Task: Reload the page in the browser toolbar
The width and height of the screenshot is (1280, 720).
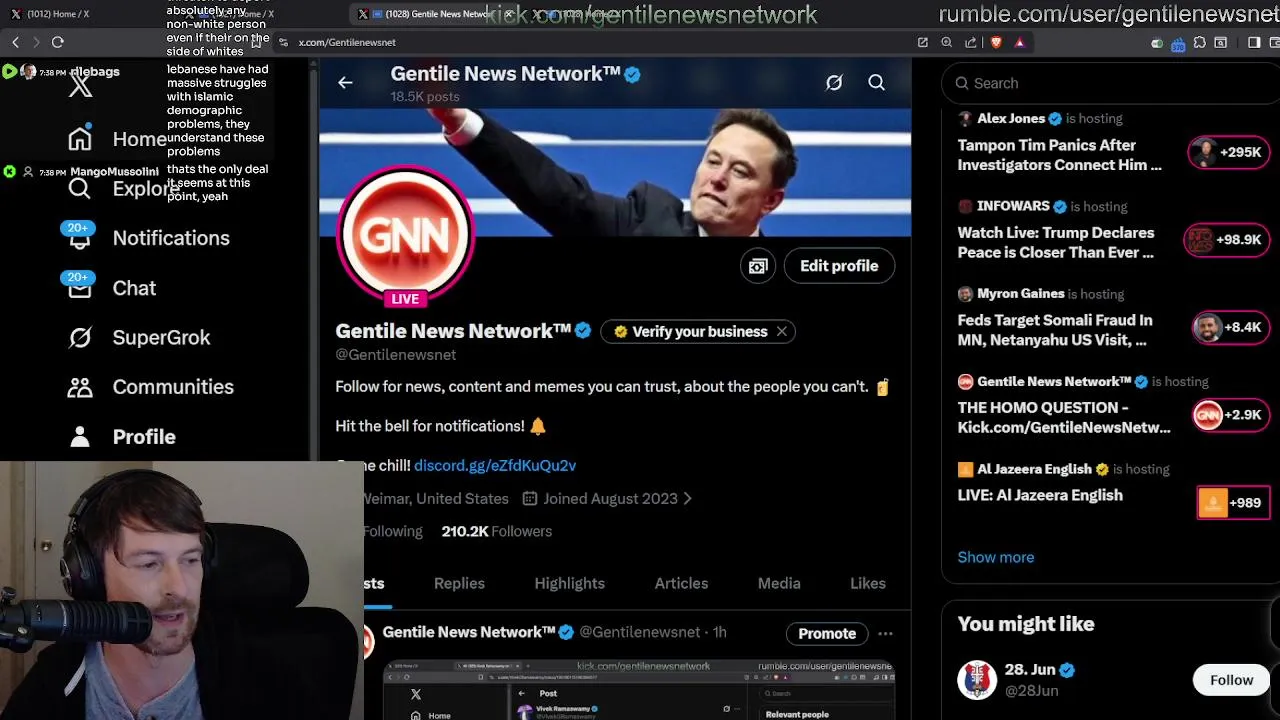Action: (57, 42)
